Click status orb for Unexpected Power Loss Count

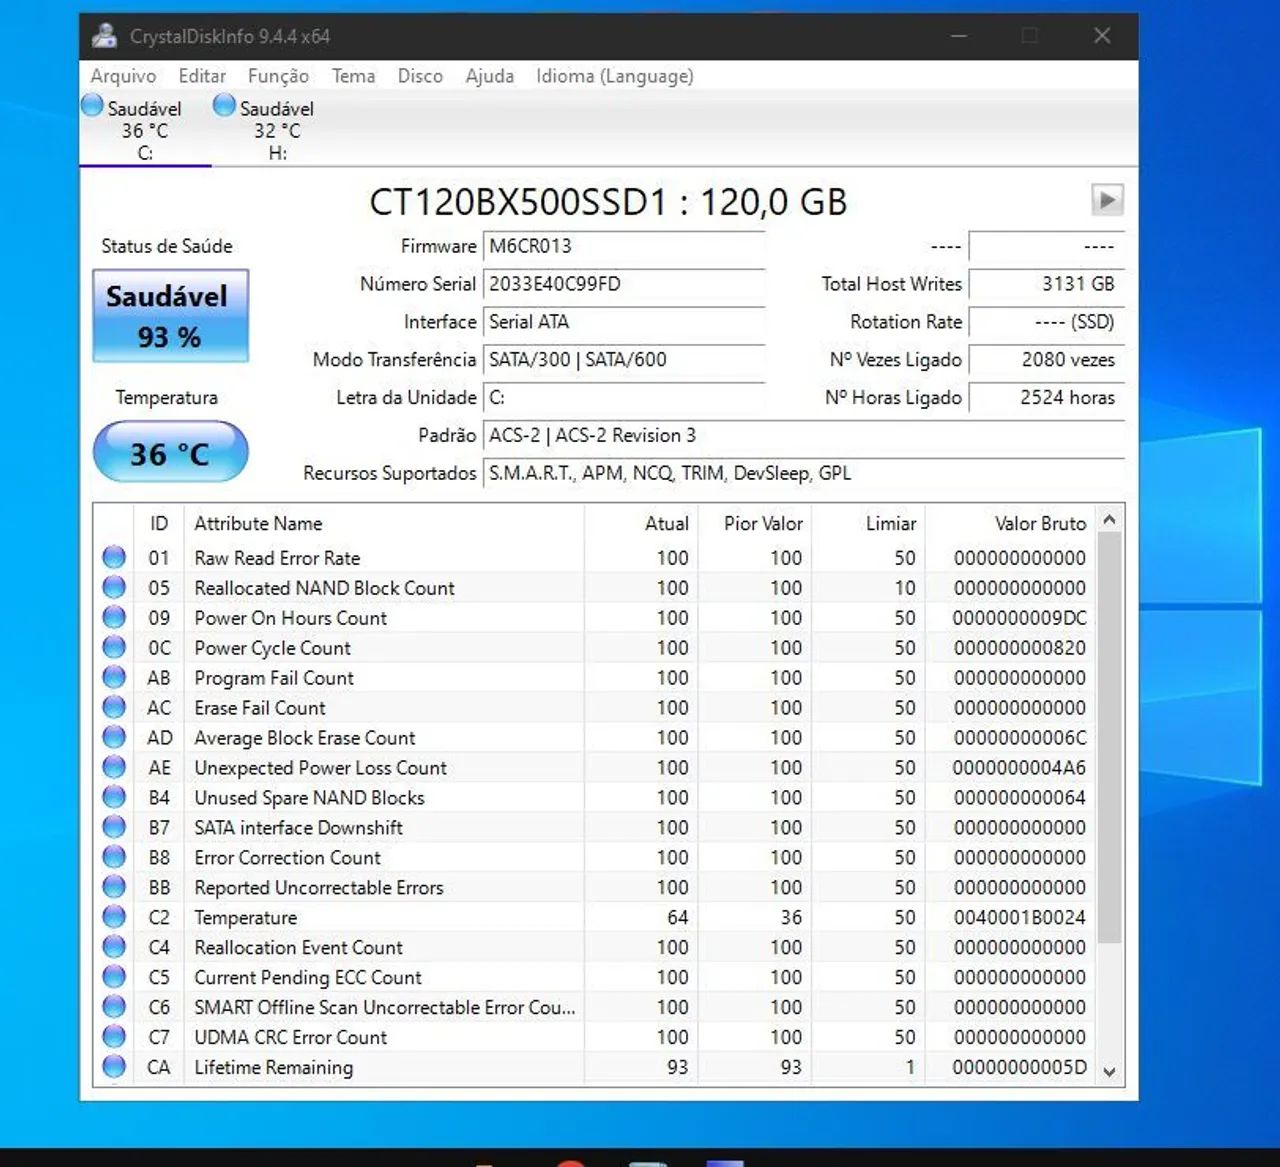click(114, 767)
